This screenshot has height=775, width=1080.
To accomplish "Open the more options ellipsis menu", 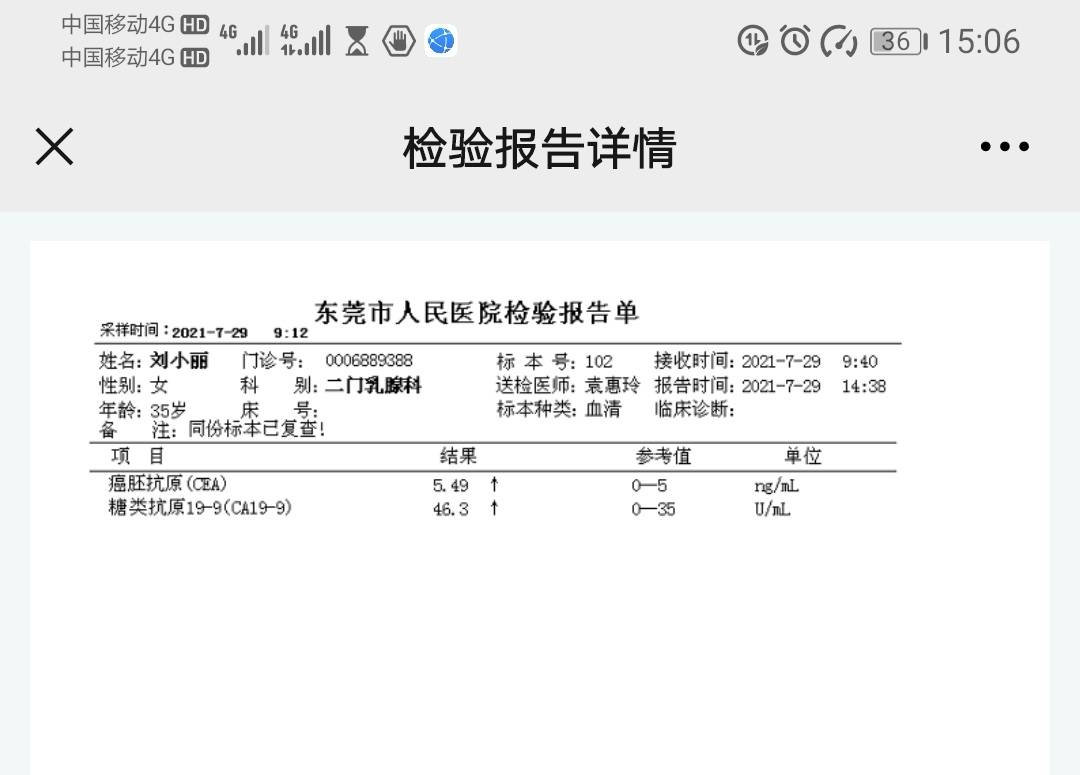I will coord(1003,146).
